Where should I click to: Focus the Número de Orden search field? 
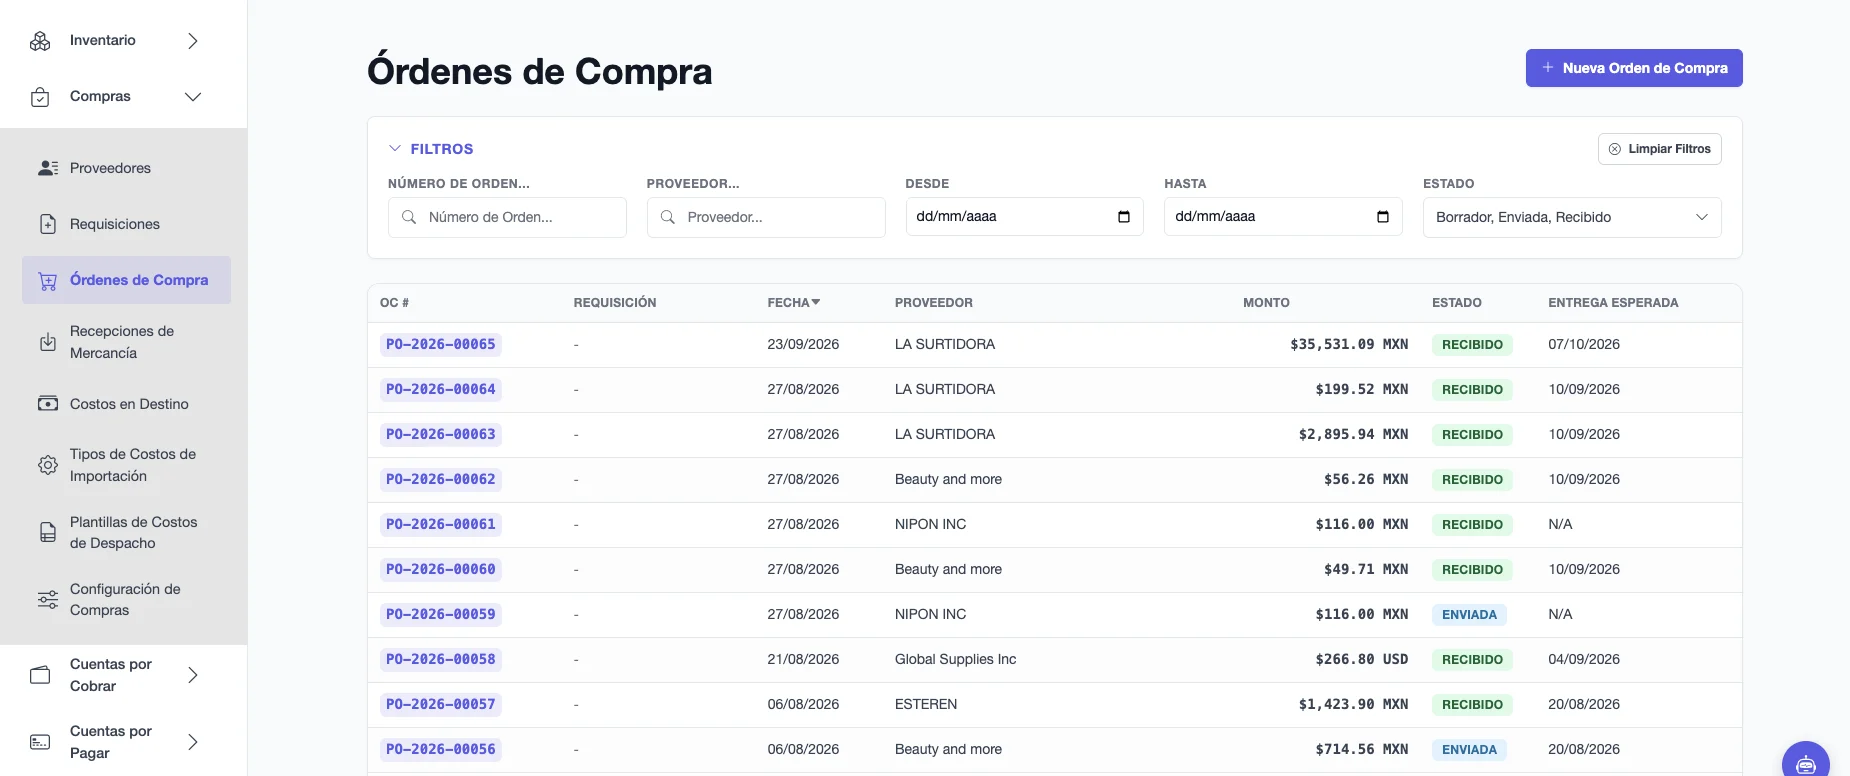coord(507,217)
